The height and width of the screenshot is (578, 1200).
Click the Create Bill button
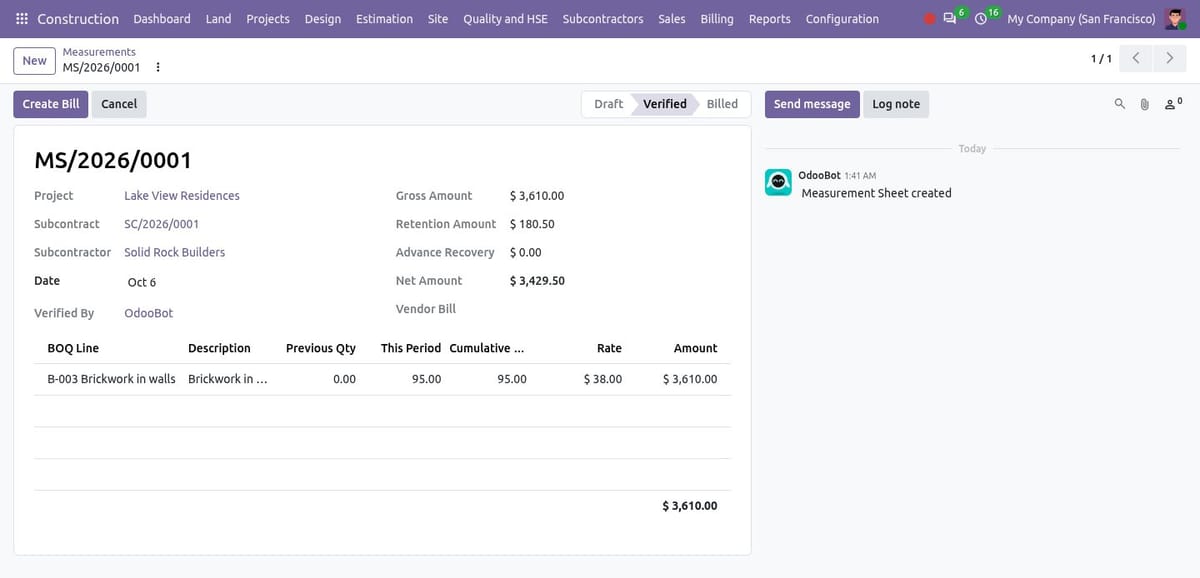(51, 104)
